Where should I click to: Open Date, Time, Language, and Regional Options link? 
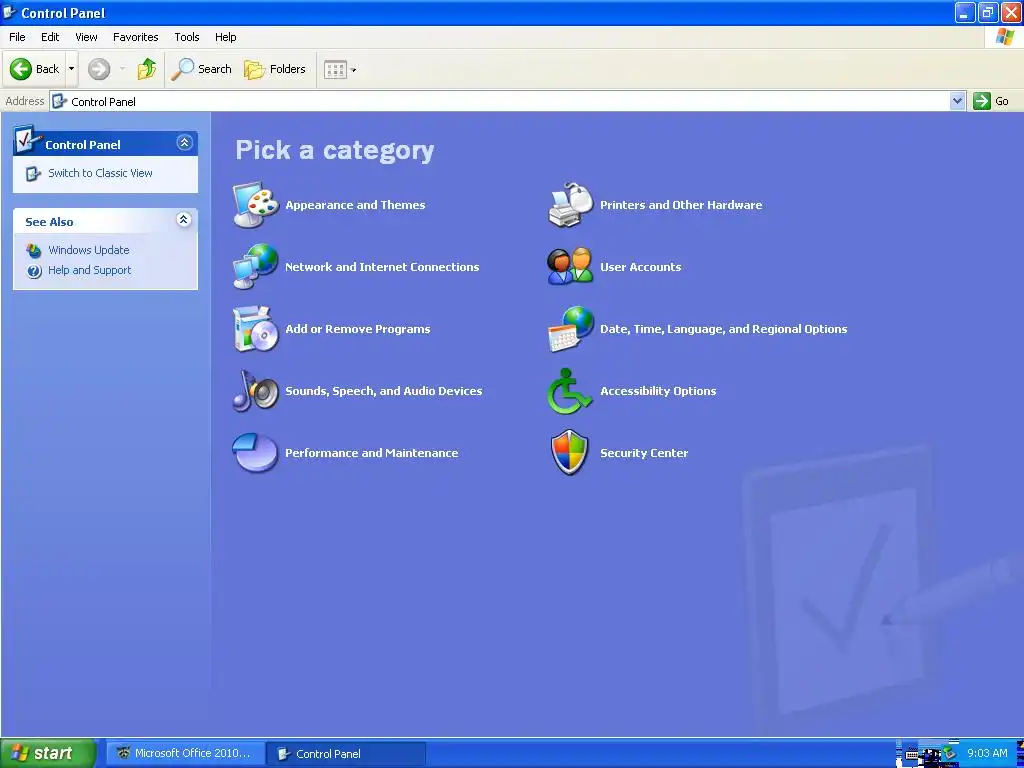[724, 328]
